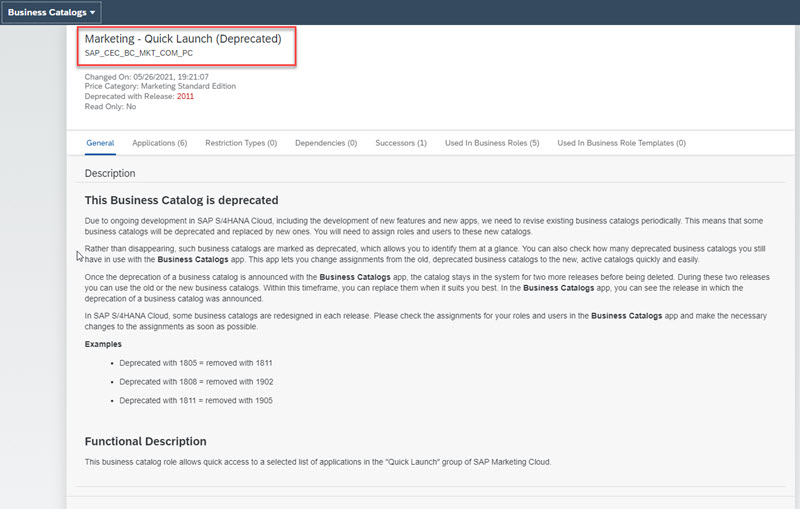The height and width of the screenshot is (509, 800).
Task: Select the SAP_CEC_BC_MKT_COM_PC catalog ID
Action: pos(139,53)
